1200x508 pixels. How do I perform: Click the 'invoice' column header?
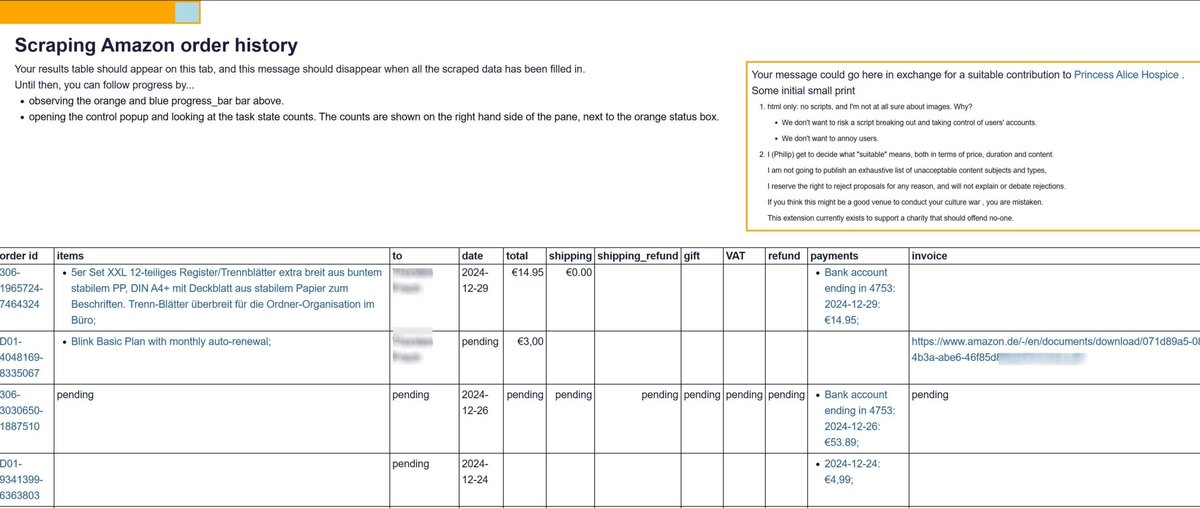click(931, 256)
